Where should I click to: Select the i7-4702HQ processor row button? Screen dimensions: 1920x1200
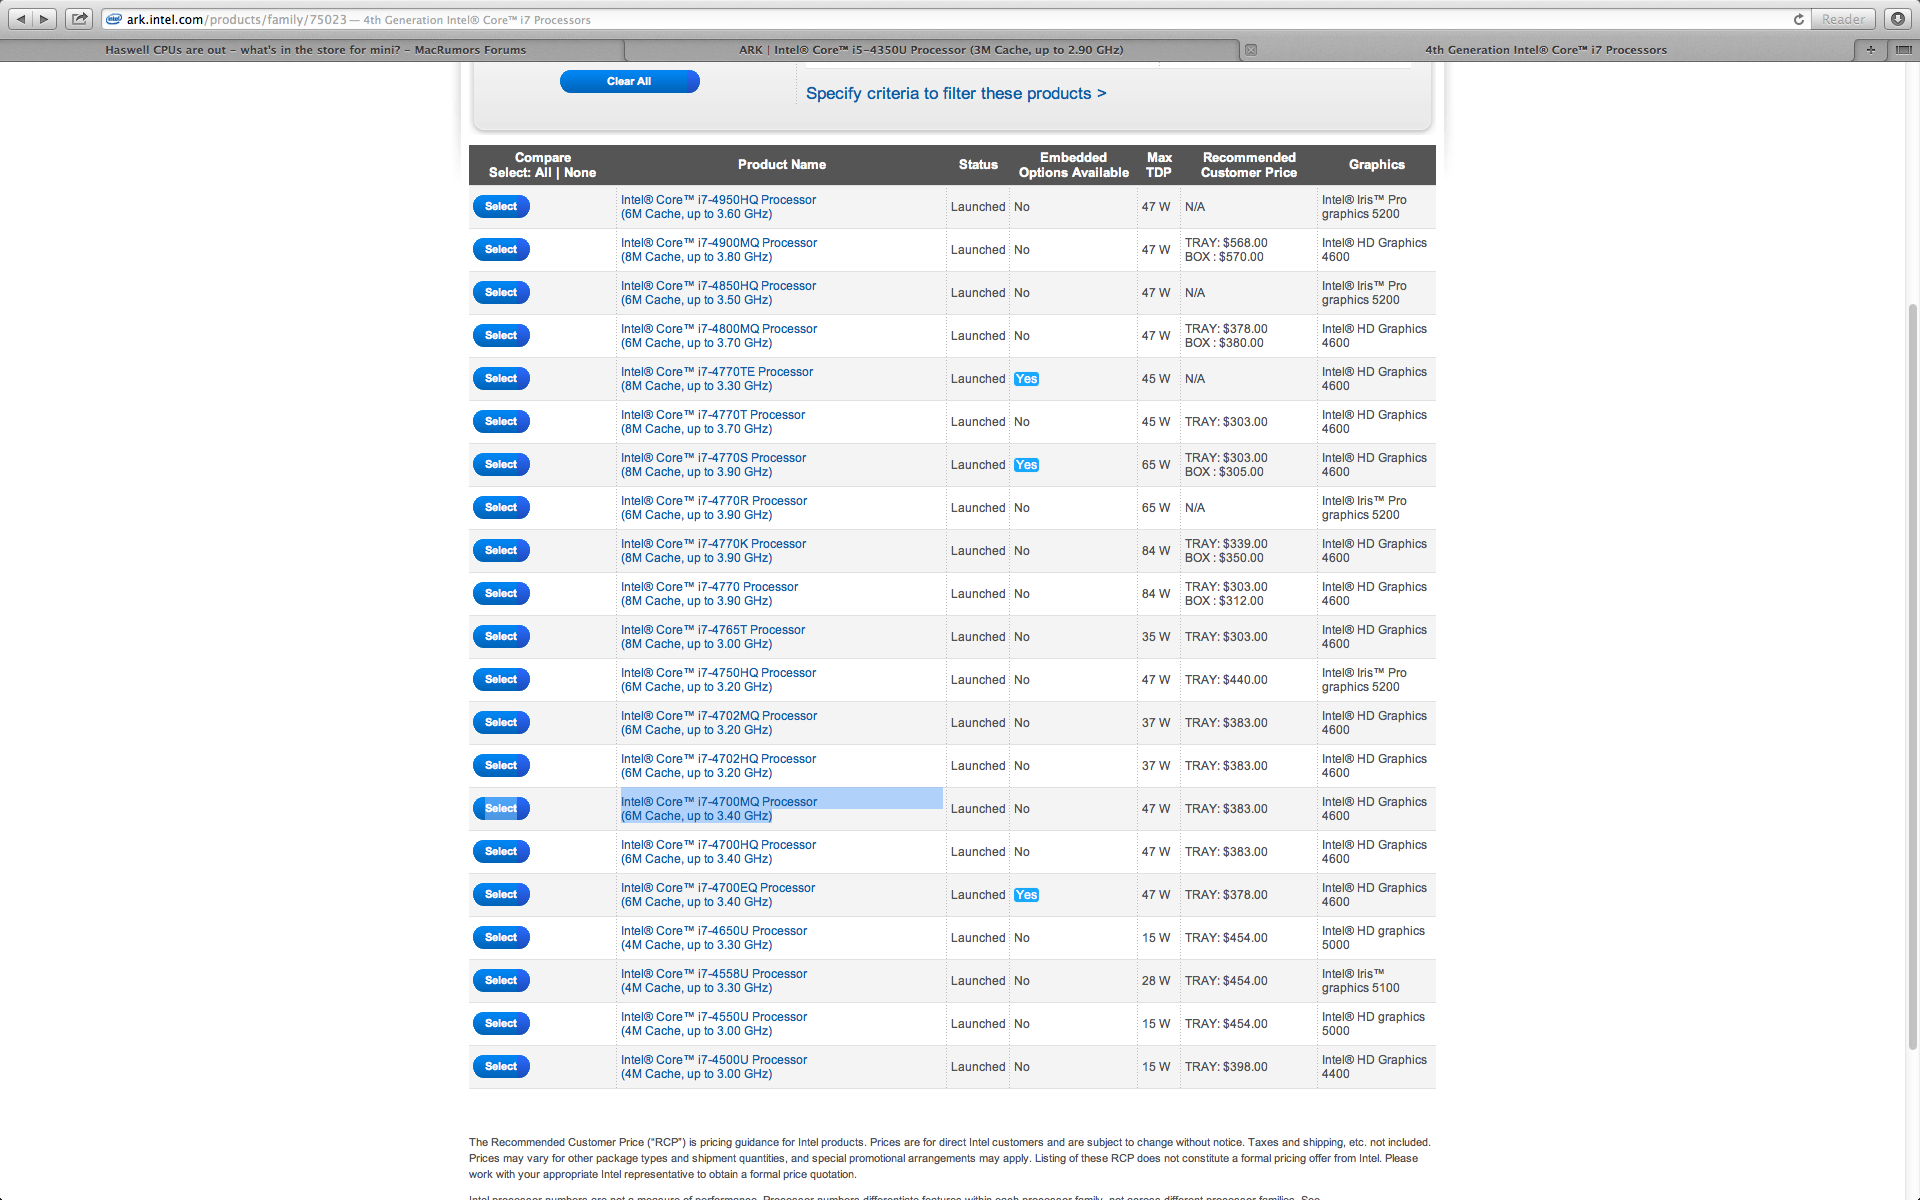(x=501, y=765)
